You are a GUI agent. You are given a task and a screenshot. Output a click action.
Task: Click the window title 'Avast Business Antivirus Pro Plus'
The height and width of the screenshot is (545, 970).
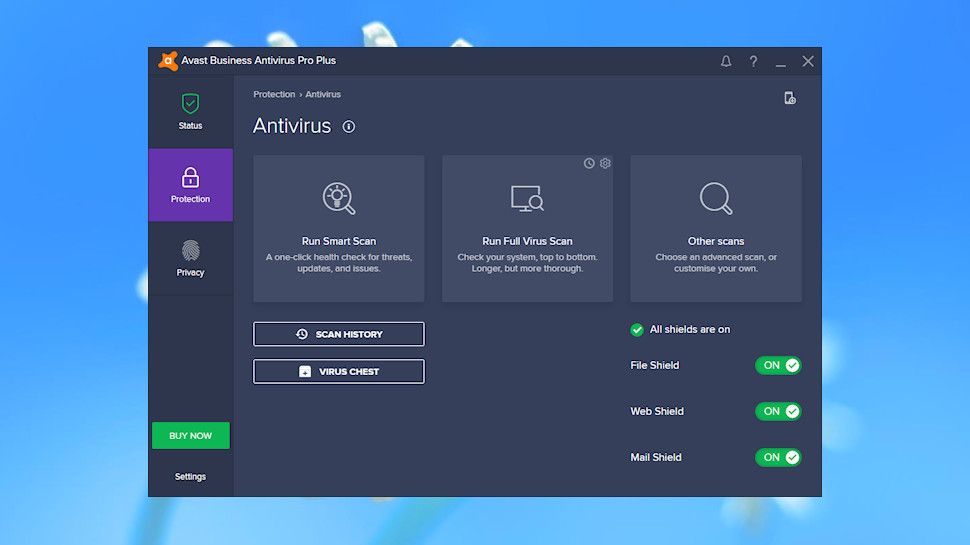click(259, 61)
